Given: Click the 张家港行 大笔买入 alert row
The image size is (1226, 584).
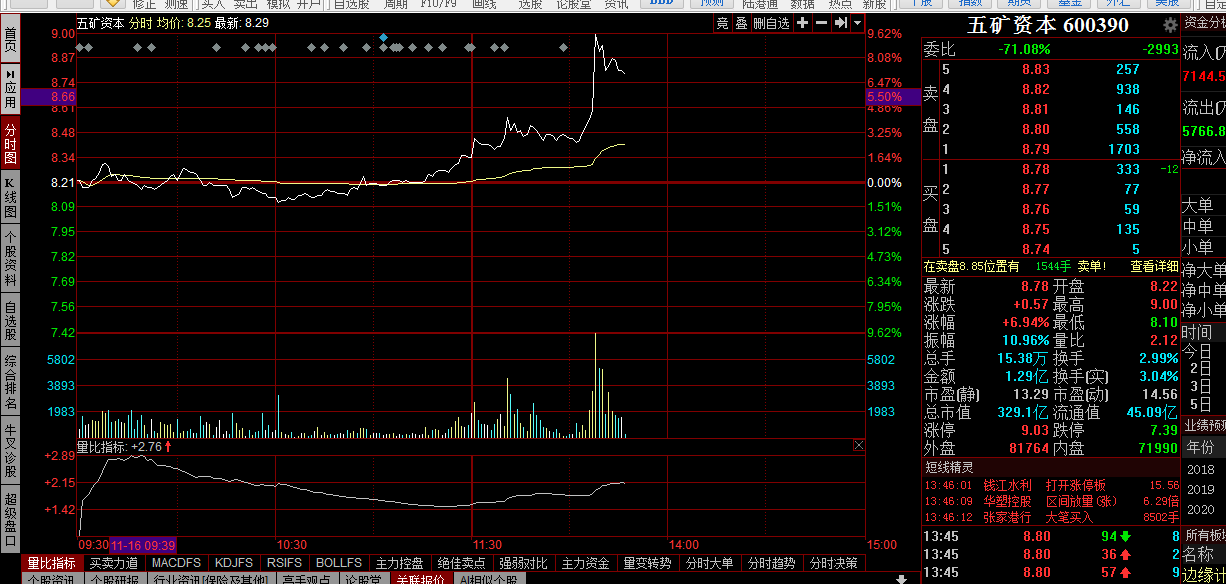Looking at the screenshot, I should point(1051,517).
